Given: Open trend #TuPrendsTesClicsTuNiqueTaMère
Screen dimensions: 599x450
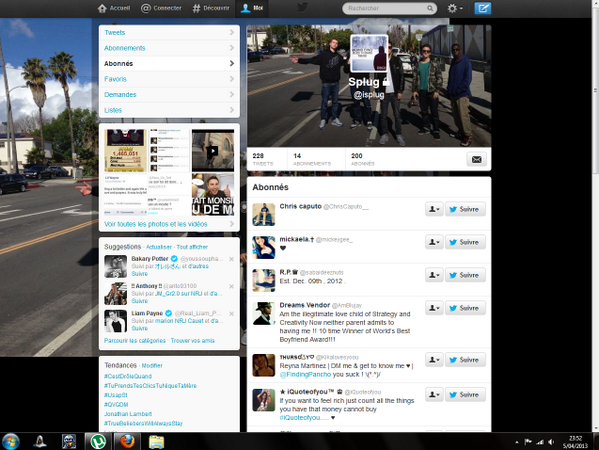Looking at the screenshot, I should tap(150, 386).
